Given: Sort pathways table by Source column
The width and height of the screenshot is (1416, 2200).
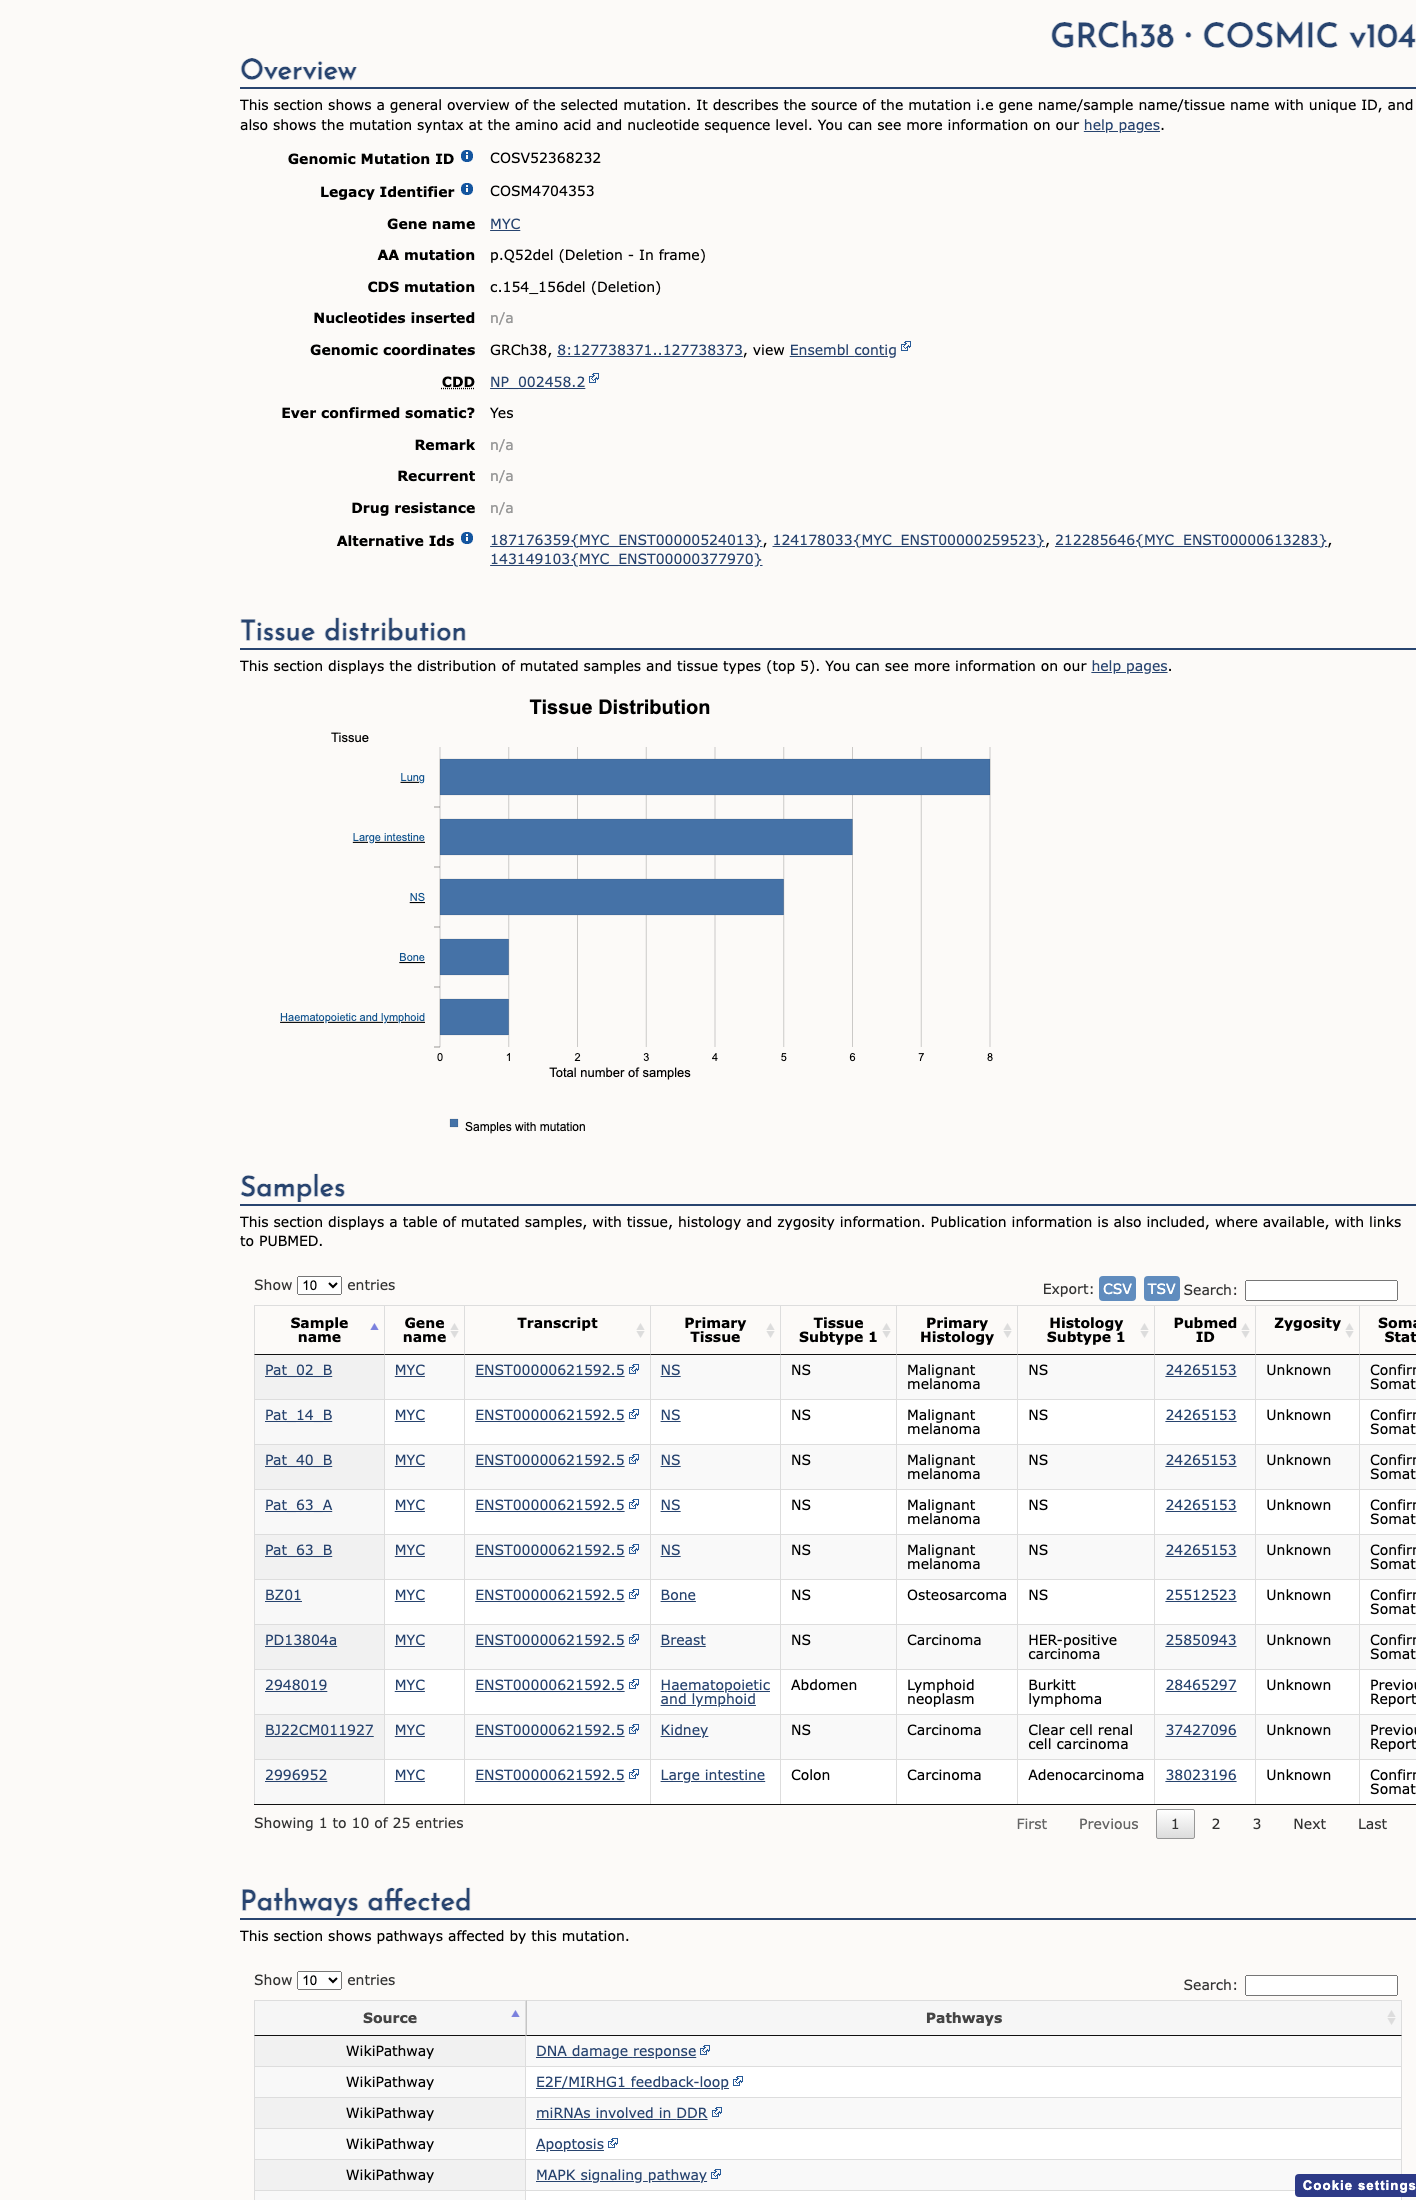Looking at the screenshot, I should pyautogui.click(x=390, y=2018).
